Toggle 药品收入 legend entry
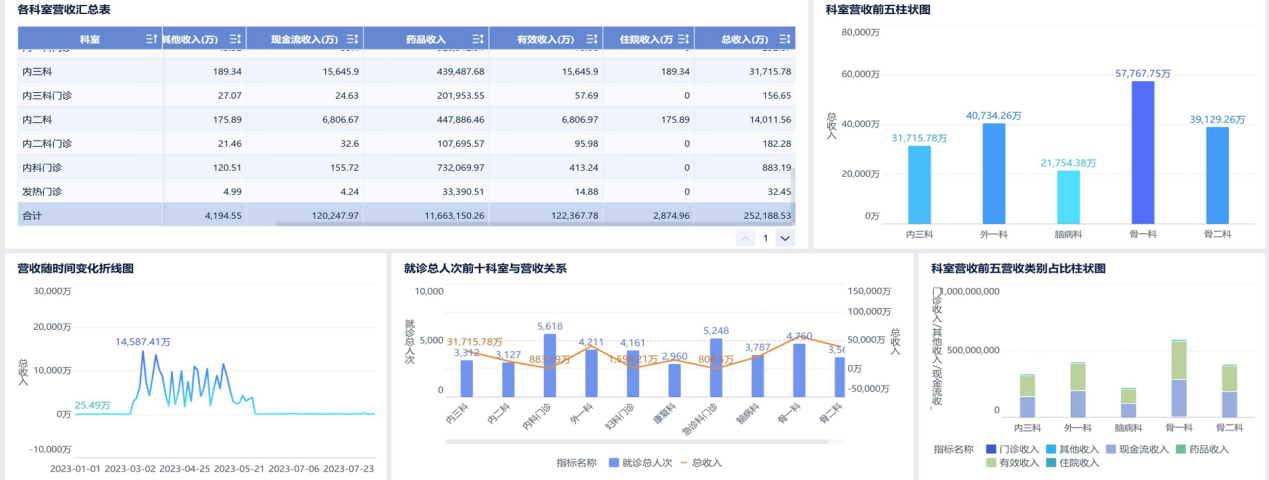 (1203, 450)
